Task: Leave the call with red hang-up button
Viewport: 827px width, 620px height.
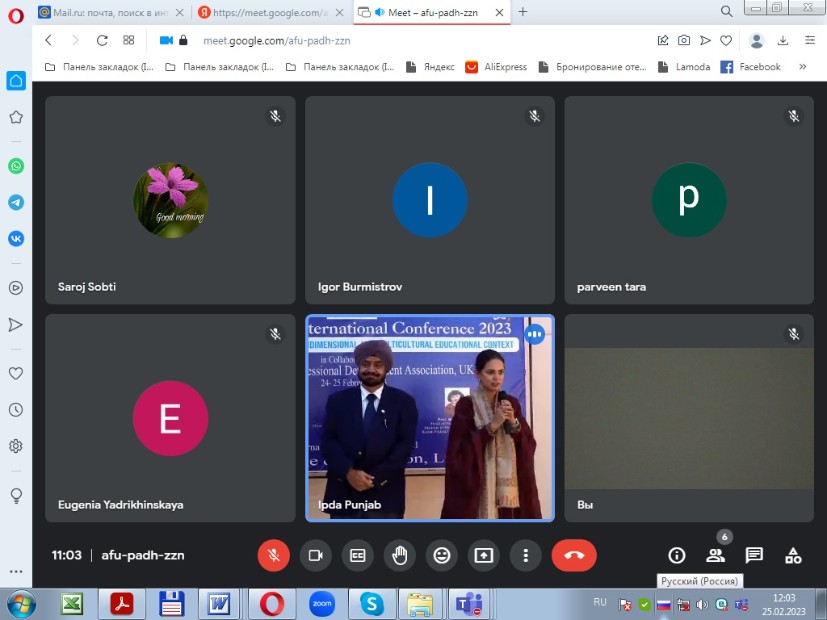Action: tap(574, 555)
